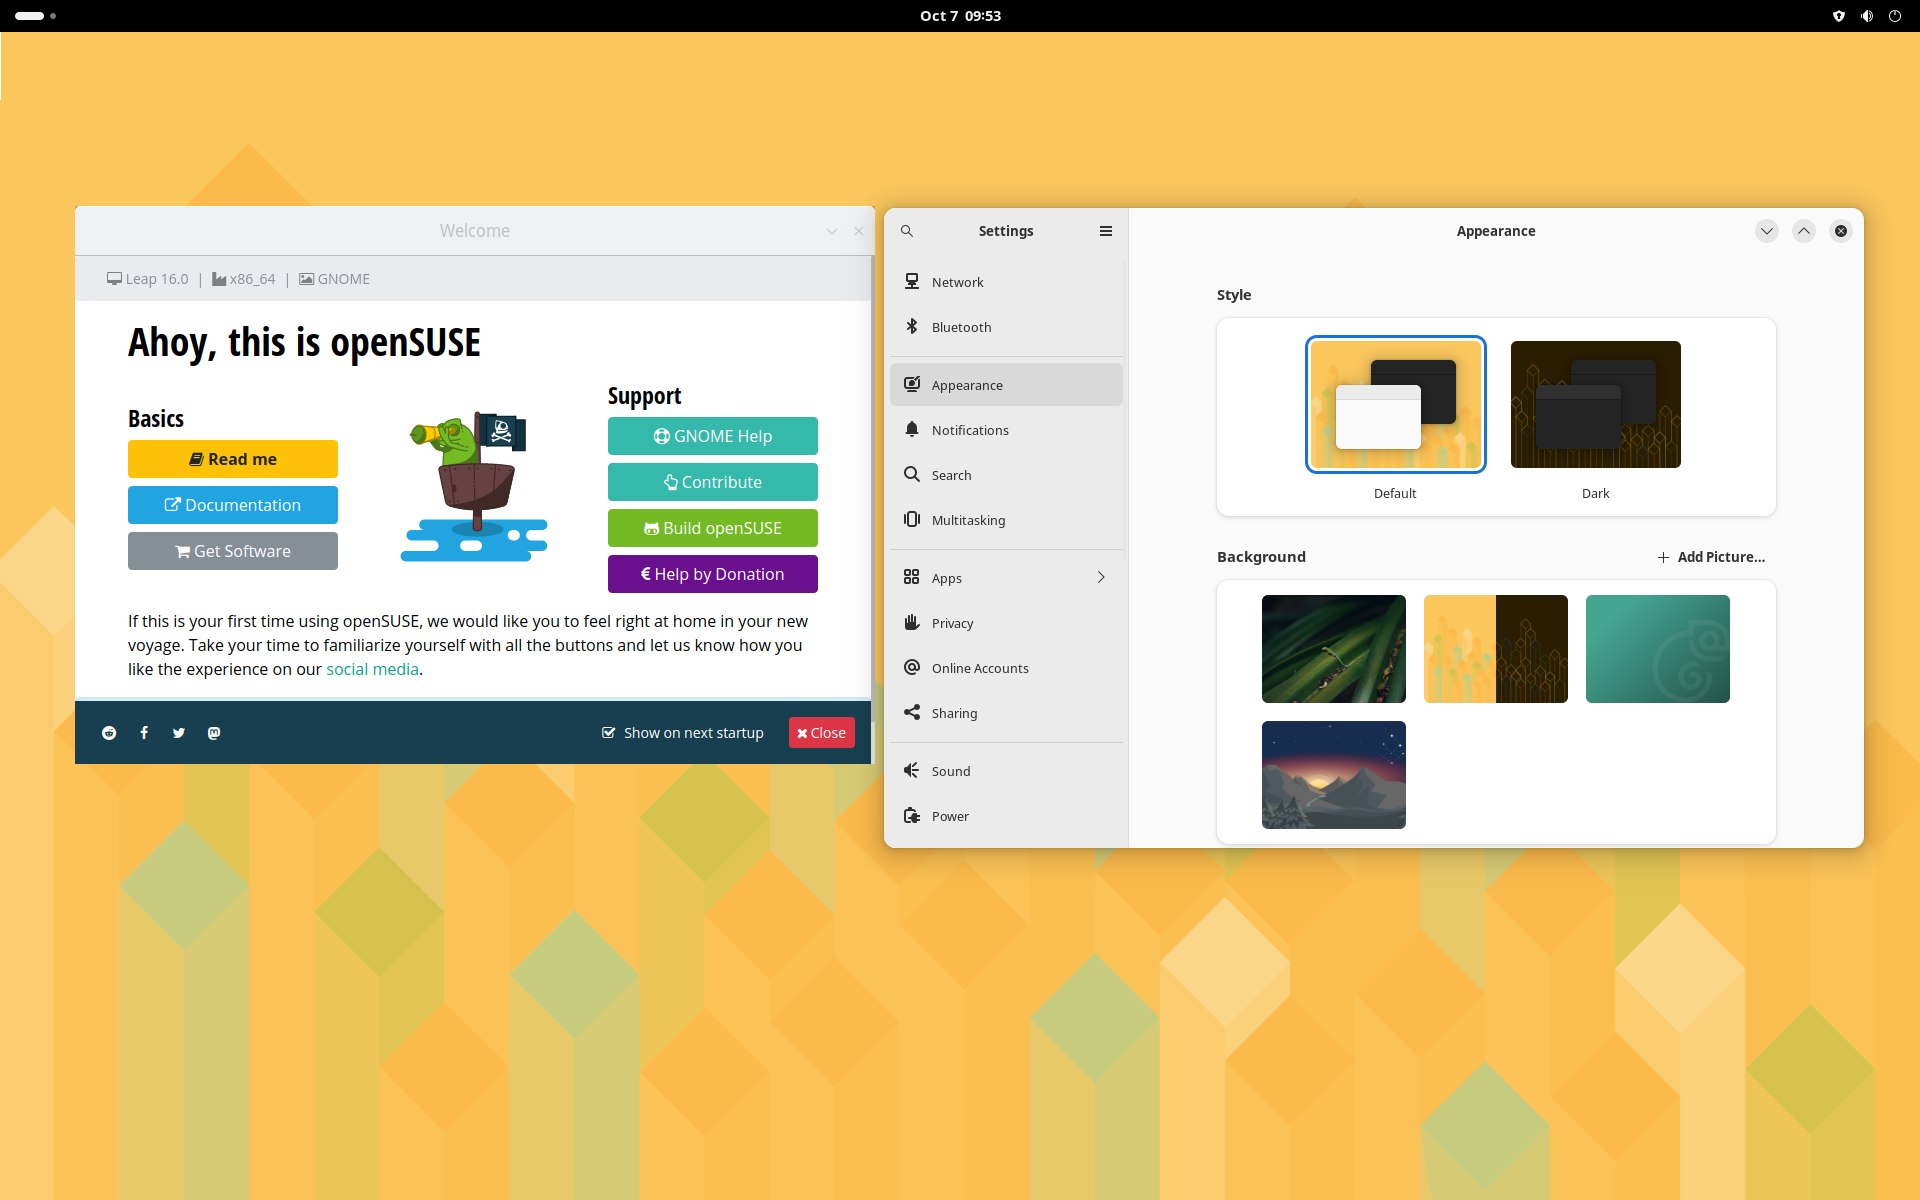Click the Sound settings icon
Screen dimensions: 1920x1200
pyautogui.click(x=911, y=770)
